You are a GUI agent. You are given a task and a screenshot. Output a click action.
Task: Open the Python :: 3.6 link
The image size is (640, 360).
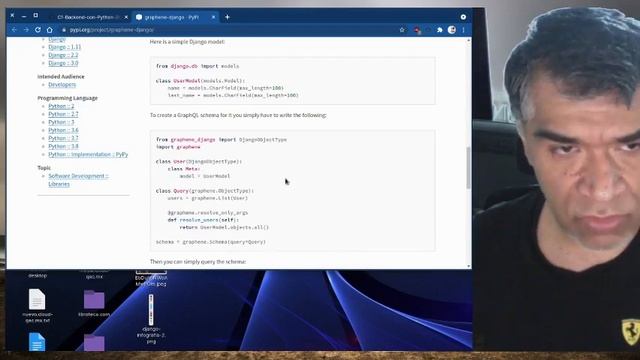(63, 130)
